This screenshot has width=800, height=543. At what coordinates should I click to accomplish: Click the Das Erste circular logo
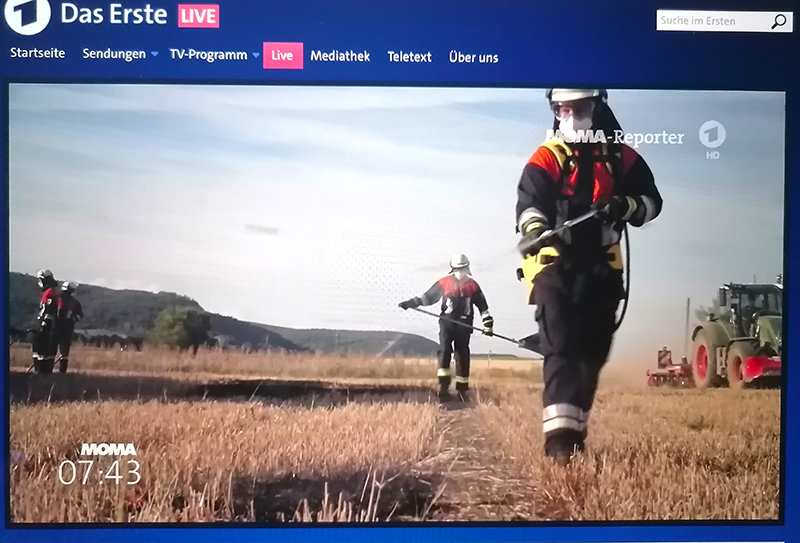27,15
